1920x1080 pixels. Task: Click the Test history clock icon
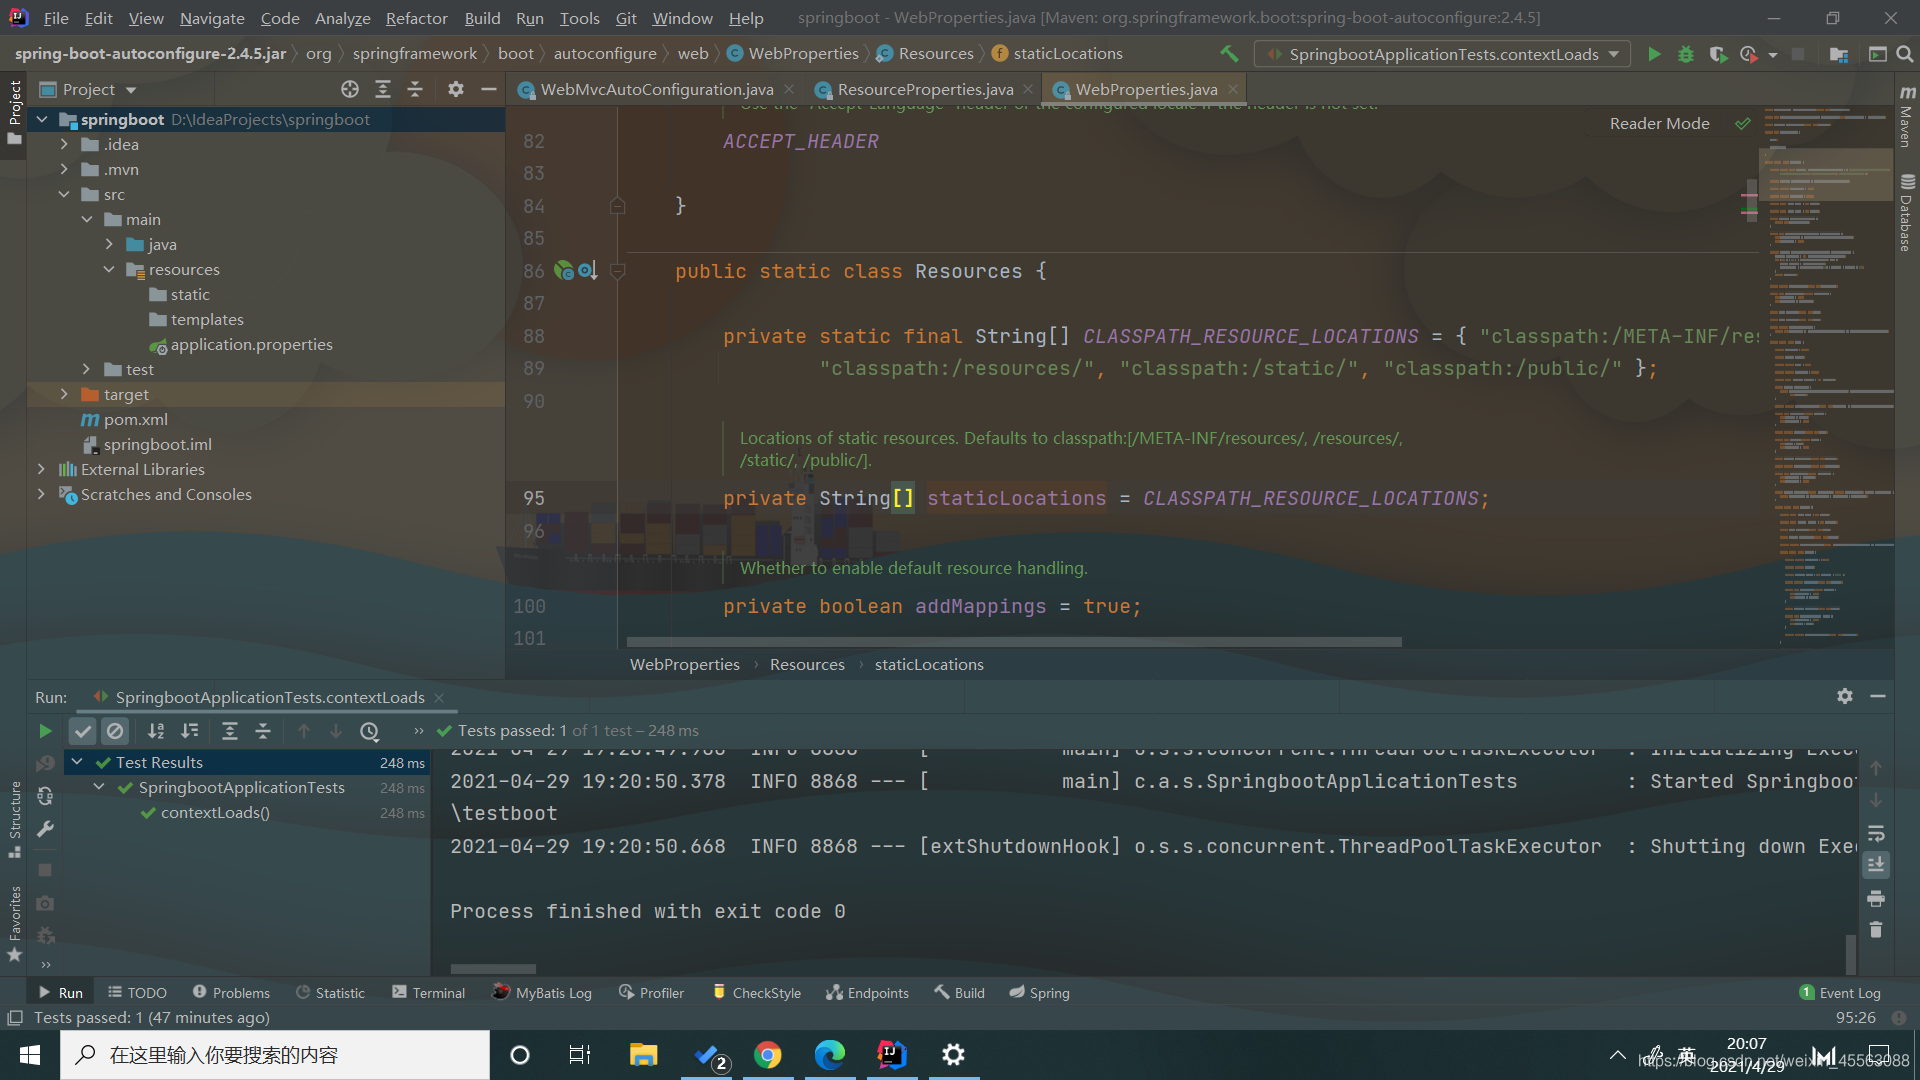(369, 731)
